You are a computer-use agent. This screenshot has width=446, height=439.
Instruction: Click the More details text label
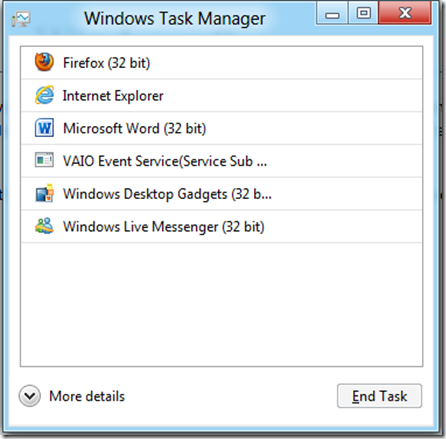[x=87, y=396]
